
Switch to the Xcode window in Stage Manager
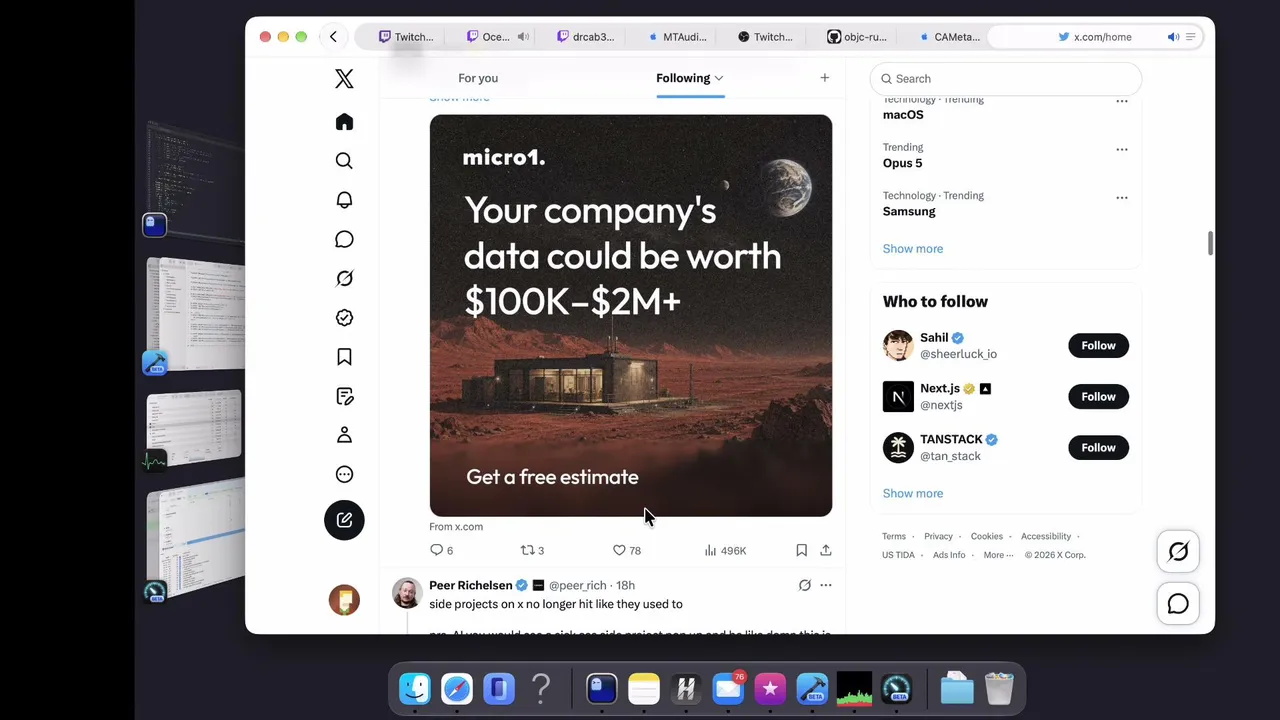[x=194, y=317]
